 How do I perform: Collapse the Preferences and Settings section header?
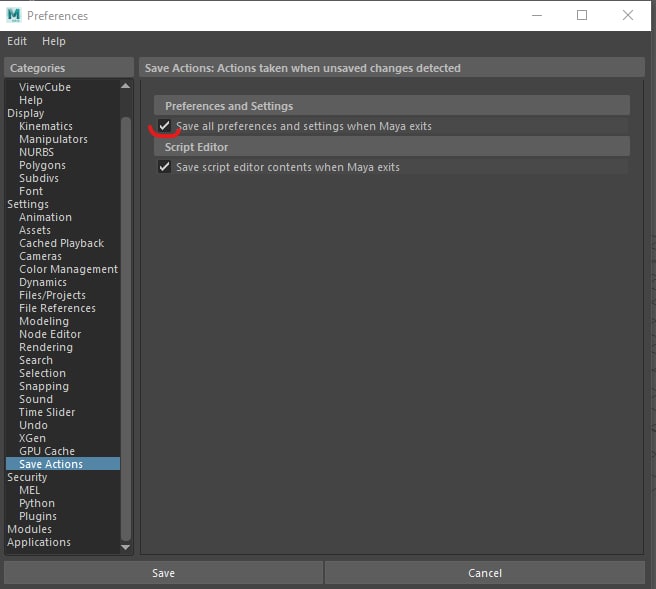pyautogui.click(x=392, y=106)
